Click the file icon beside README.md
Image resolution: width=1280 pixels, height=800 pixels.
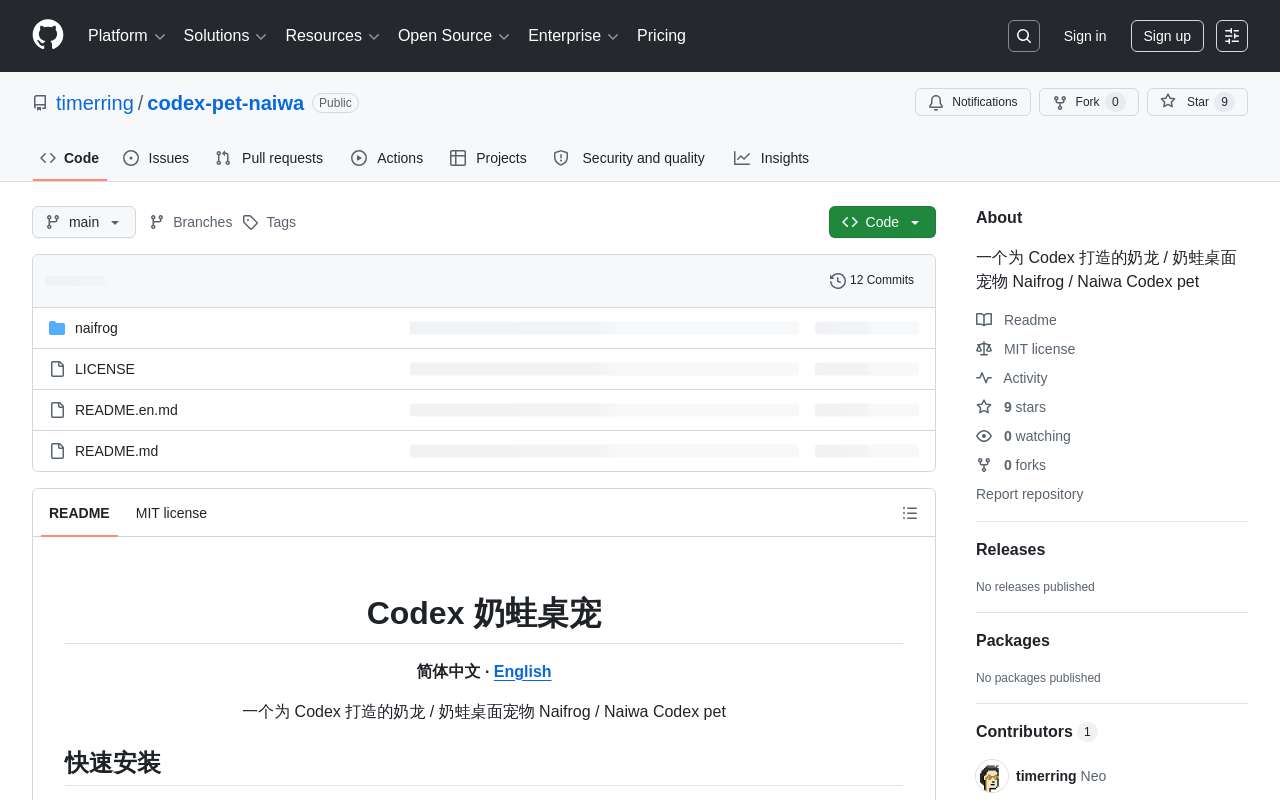click(x=57, y=451)
